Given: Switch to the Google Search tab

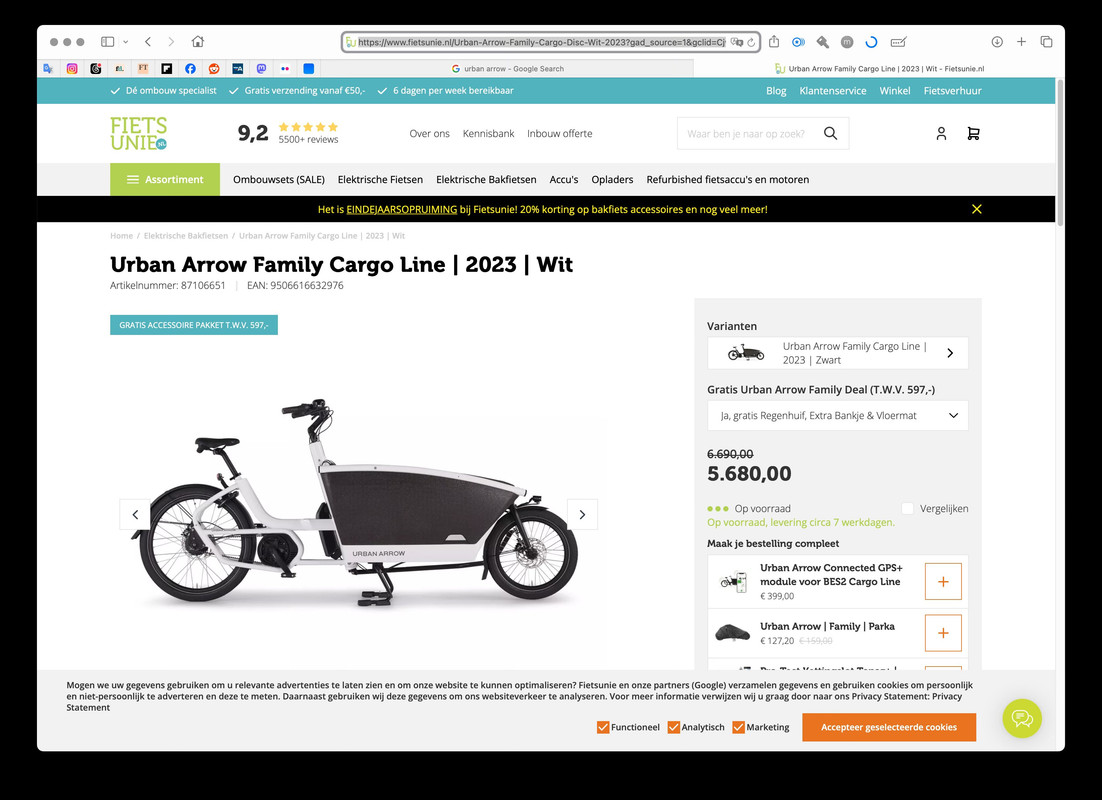Looking at the screenshot, I should pos(507,68).
